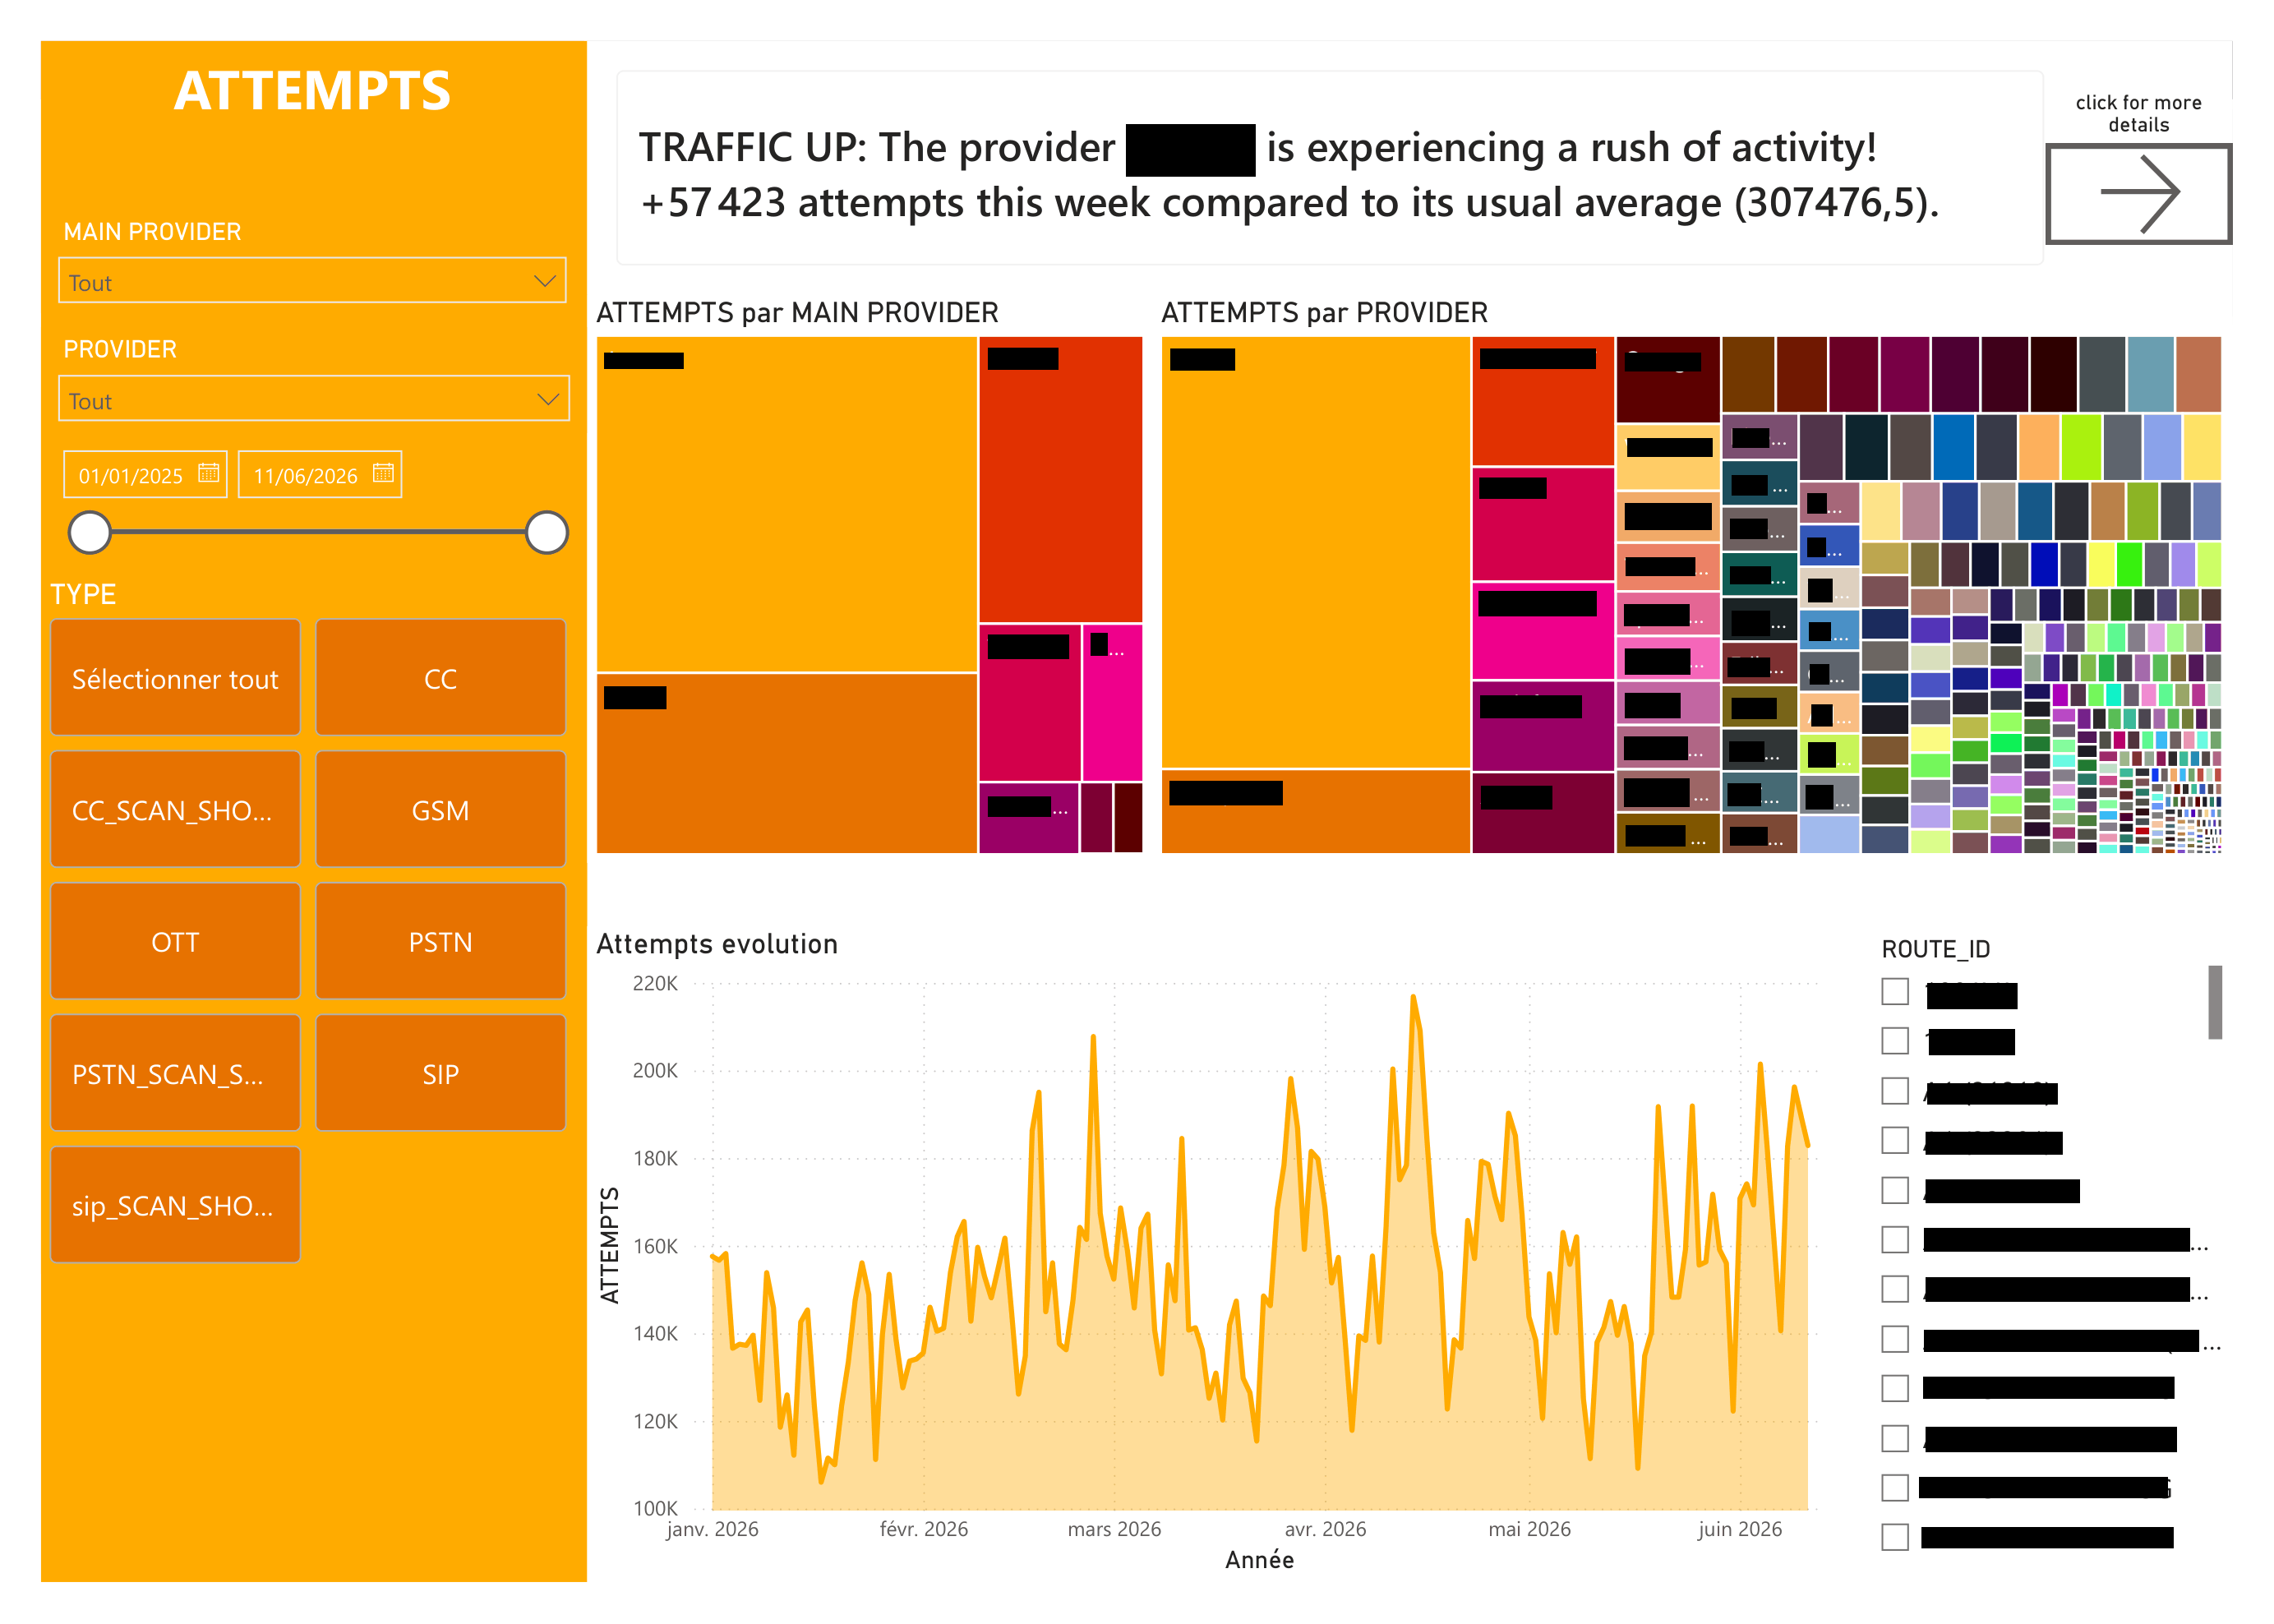This screenshot has height=1624, width=2274.
Task: Select bright pink tile in MAIN PROVIDER treemap
Action: (1113, 704)
